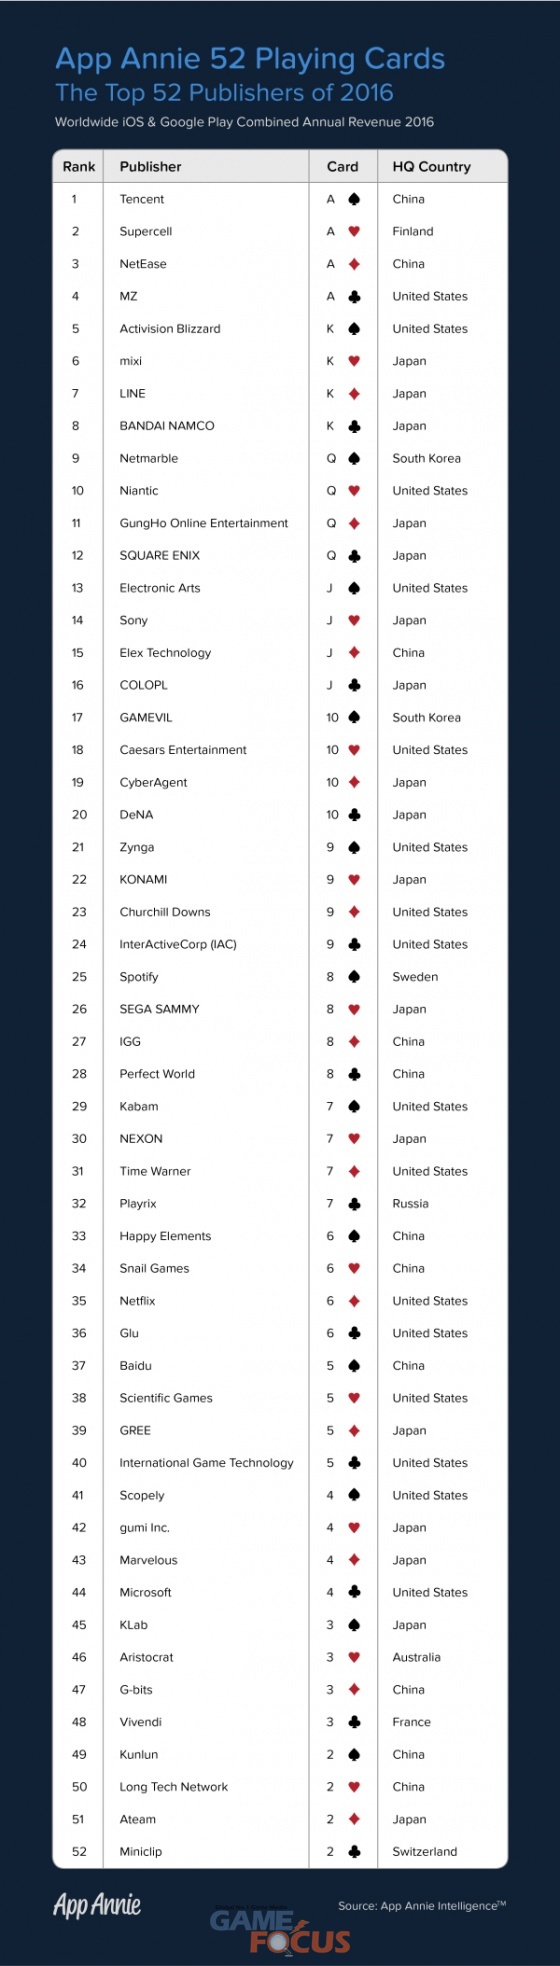This screenshot has width=560, height=1966.
Task: Click the spade icon in Tencent's row
Action: coord(354,199)
